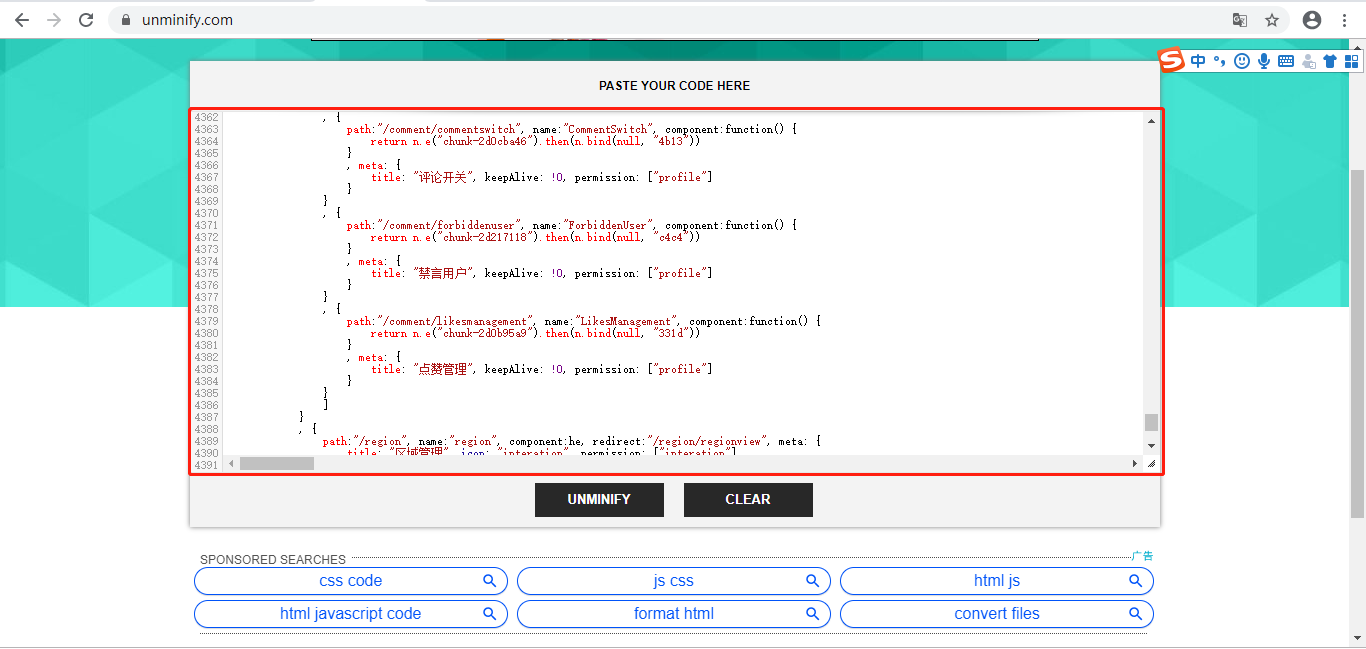Click the page scrollbar up arrow
This screenshot has width=1366, height=649.
[1358, 46]
